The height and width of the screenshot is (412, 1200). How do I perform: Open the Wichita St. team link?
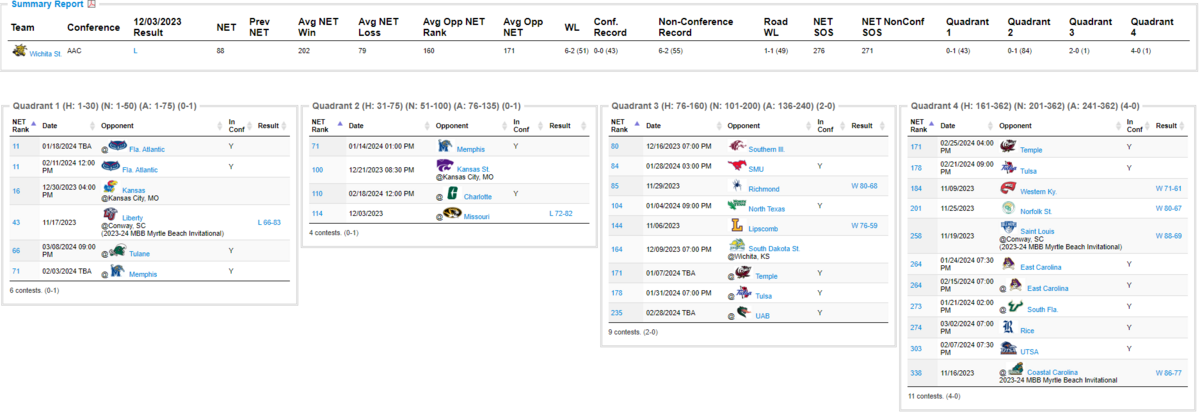point(44,53)
